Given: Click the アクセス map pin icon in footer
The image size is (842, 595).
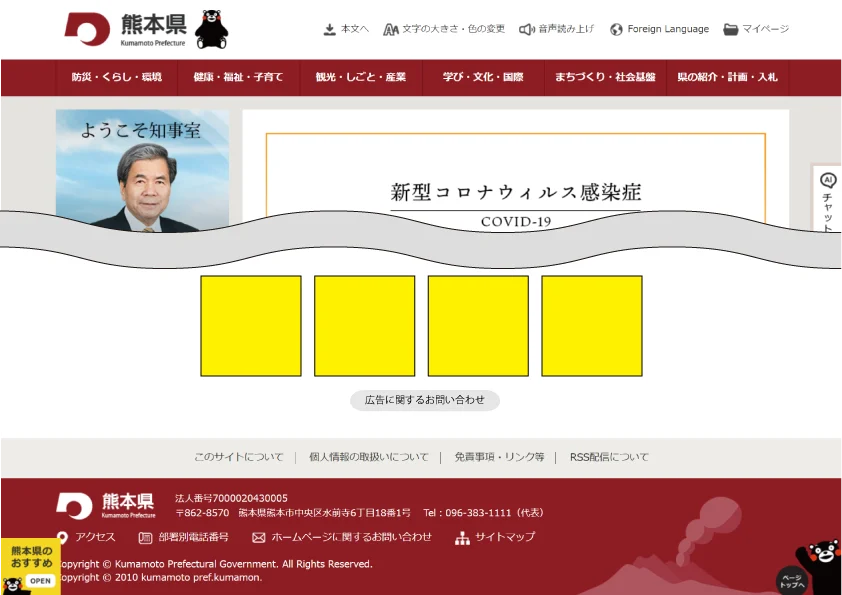Looking at the screenshot, I should (61, 537).
